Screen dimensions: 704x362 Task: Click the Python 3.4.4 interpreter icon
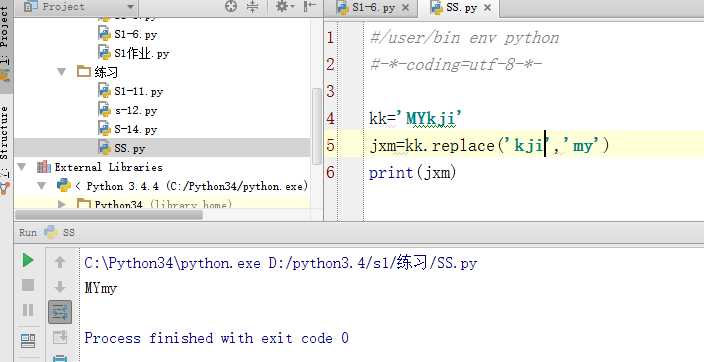(64, 185)
